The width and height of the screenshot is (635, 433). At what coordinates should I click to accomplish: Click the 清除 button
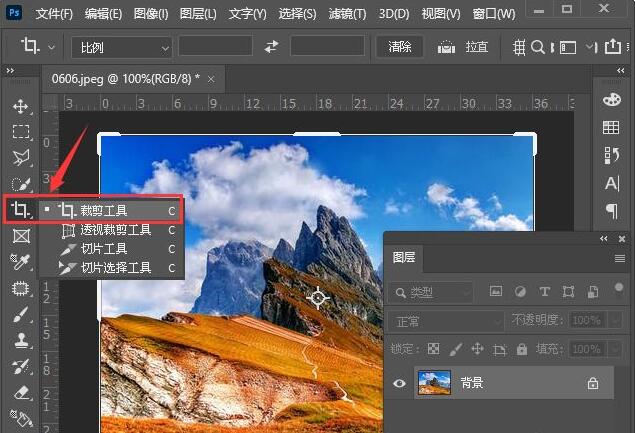(x=399, y=47)
